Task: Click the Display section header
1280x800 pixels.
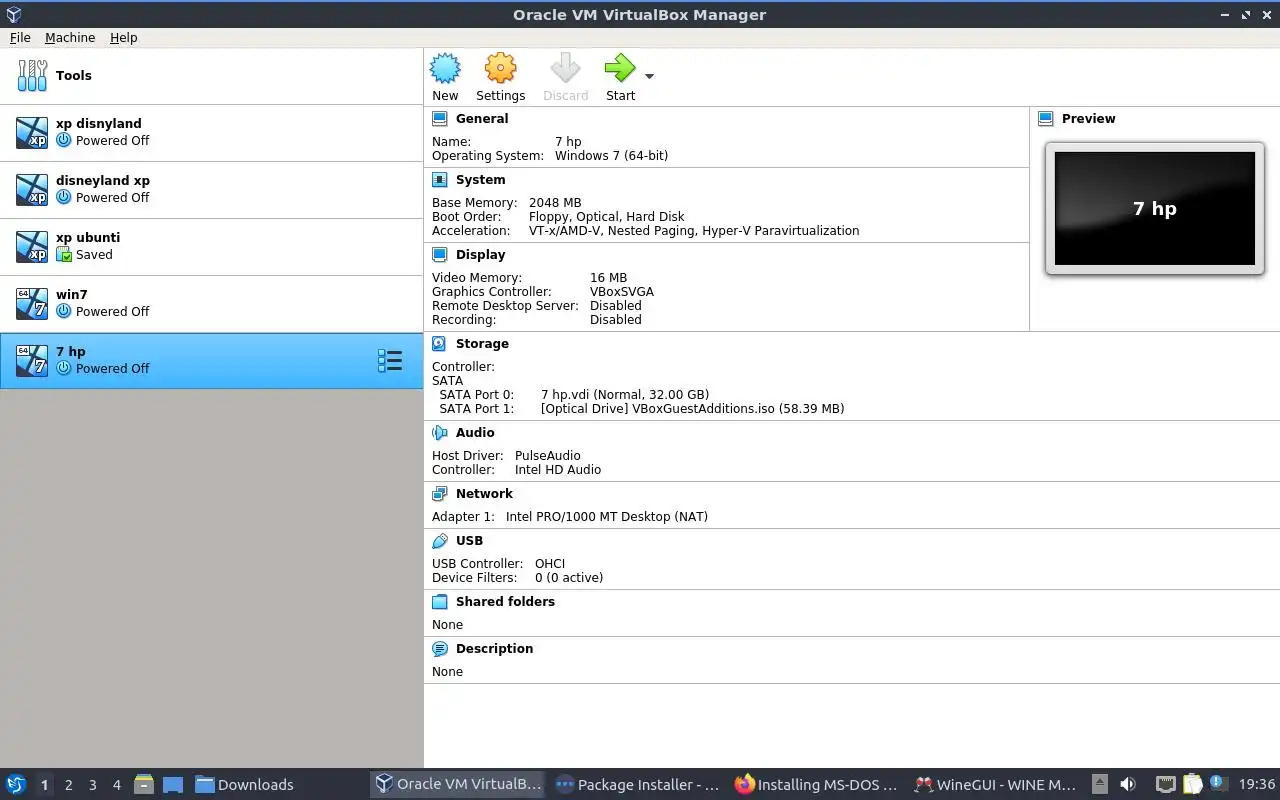Action: [480, 254]
